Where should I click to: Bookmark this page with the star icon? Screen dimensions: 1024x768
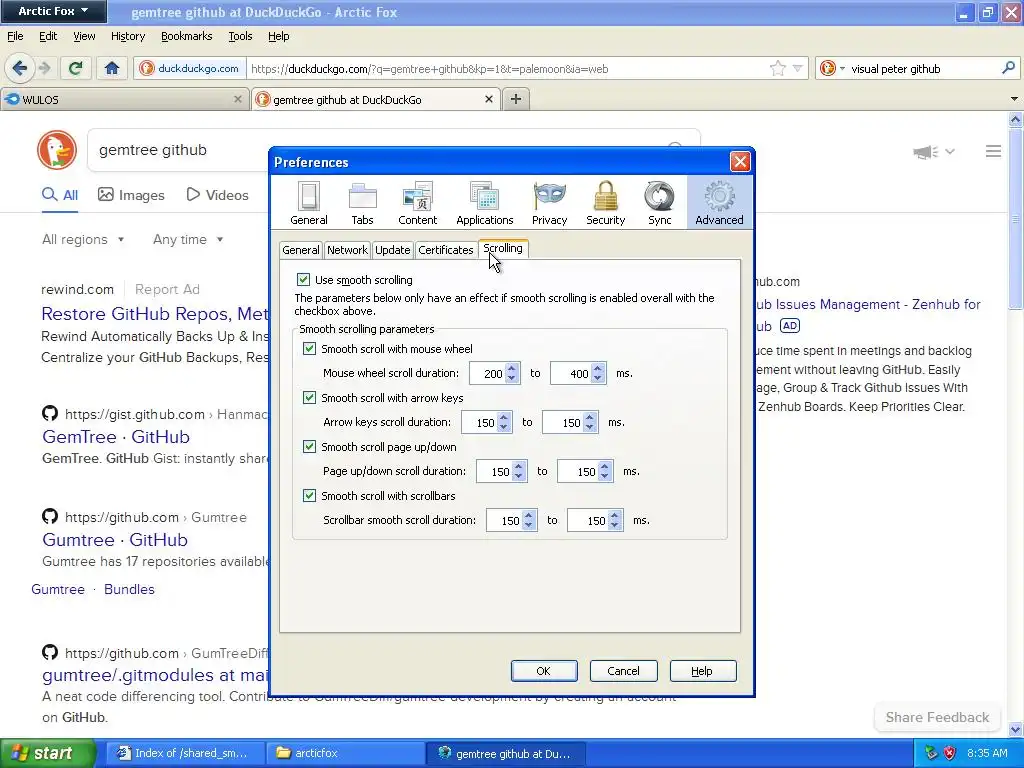[x=777, y=69]
